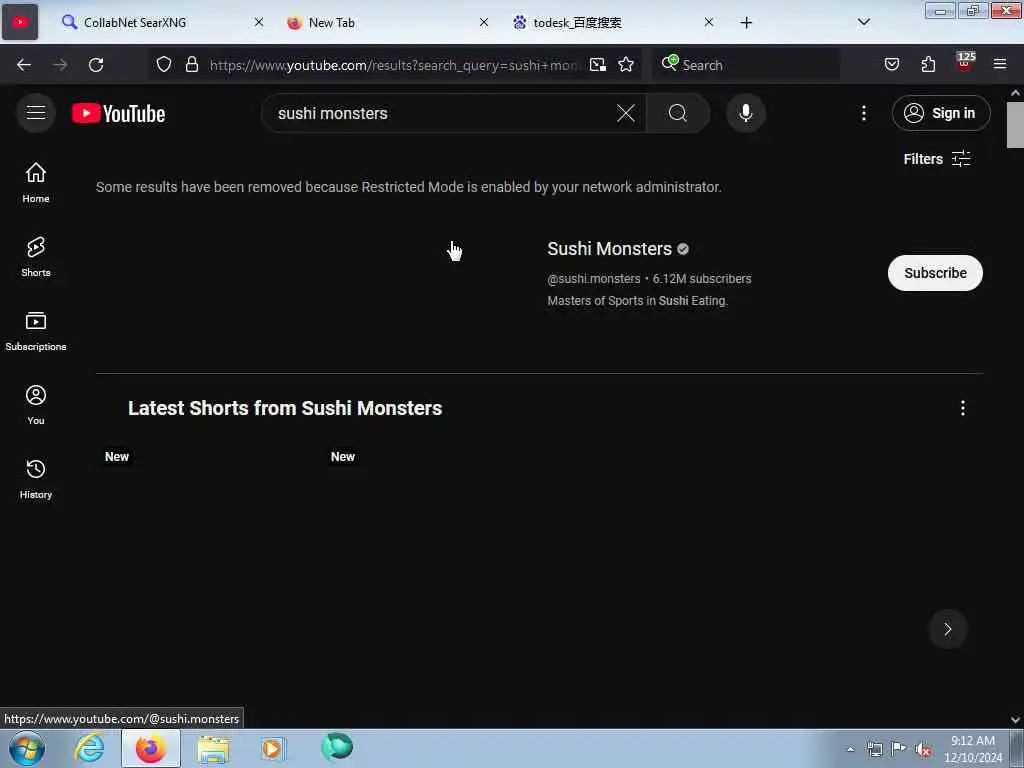Viewport: 1024px width, 768px height.
Task: Start voice search with the microphone
Action: (746, 113)
